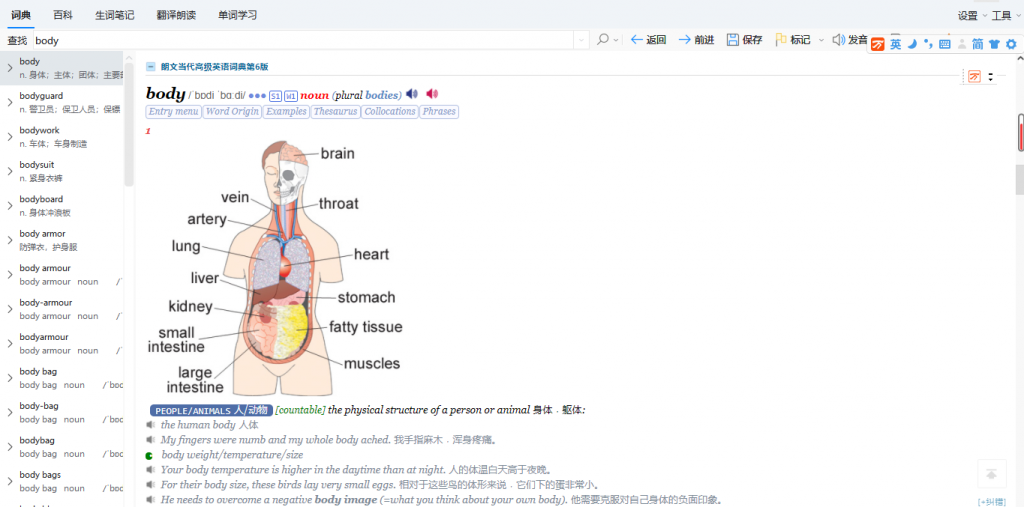Click the word list scrollbar thumb
1024x507 pixels.
129,124
